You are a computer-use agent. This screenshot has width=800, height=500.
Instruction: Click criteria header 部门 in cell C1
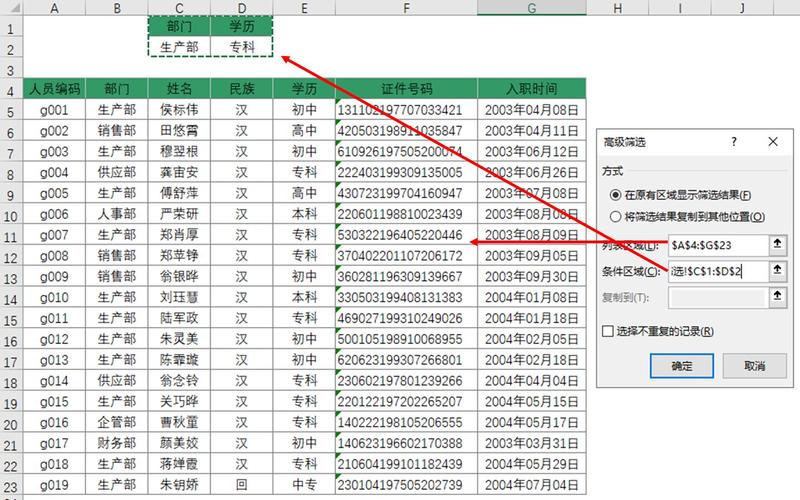pos(179,26)
